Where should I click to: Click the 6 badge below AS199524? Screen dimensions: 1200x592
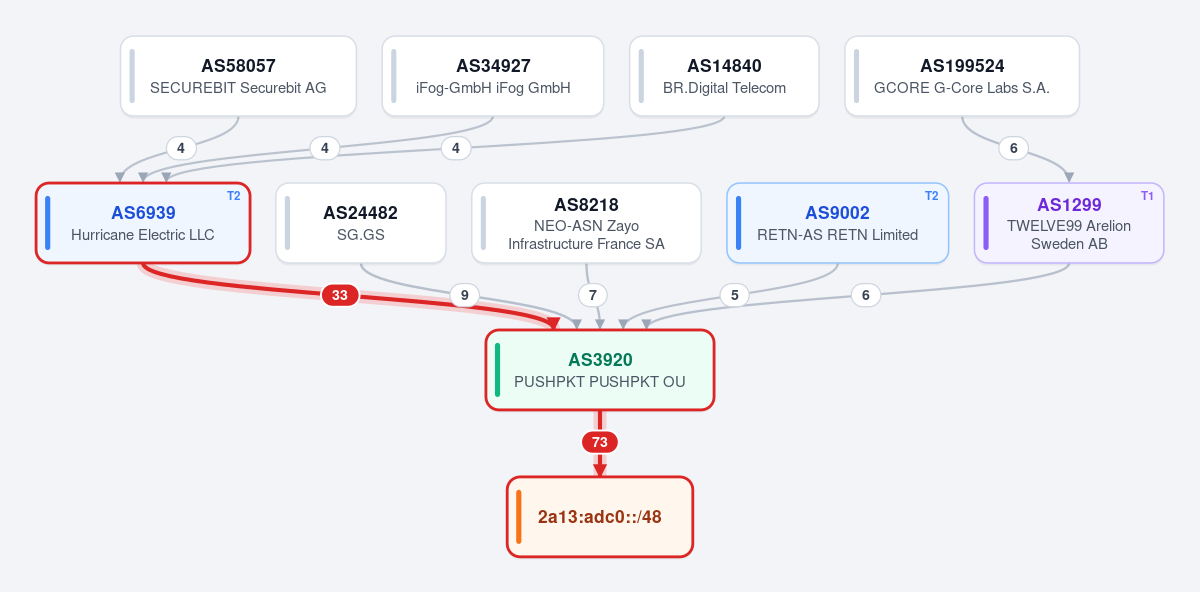pos(1013,148)
